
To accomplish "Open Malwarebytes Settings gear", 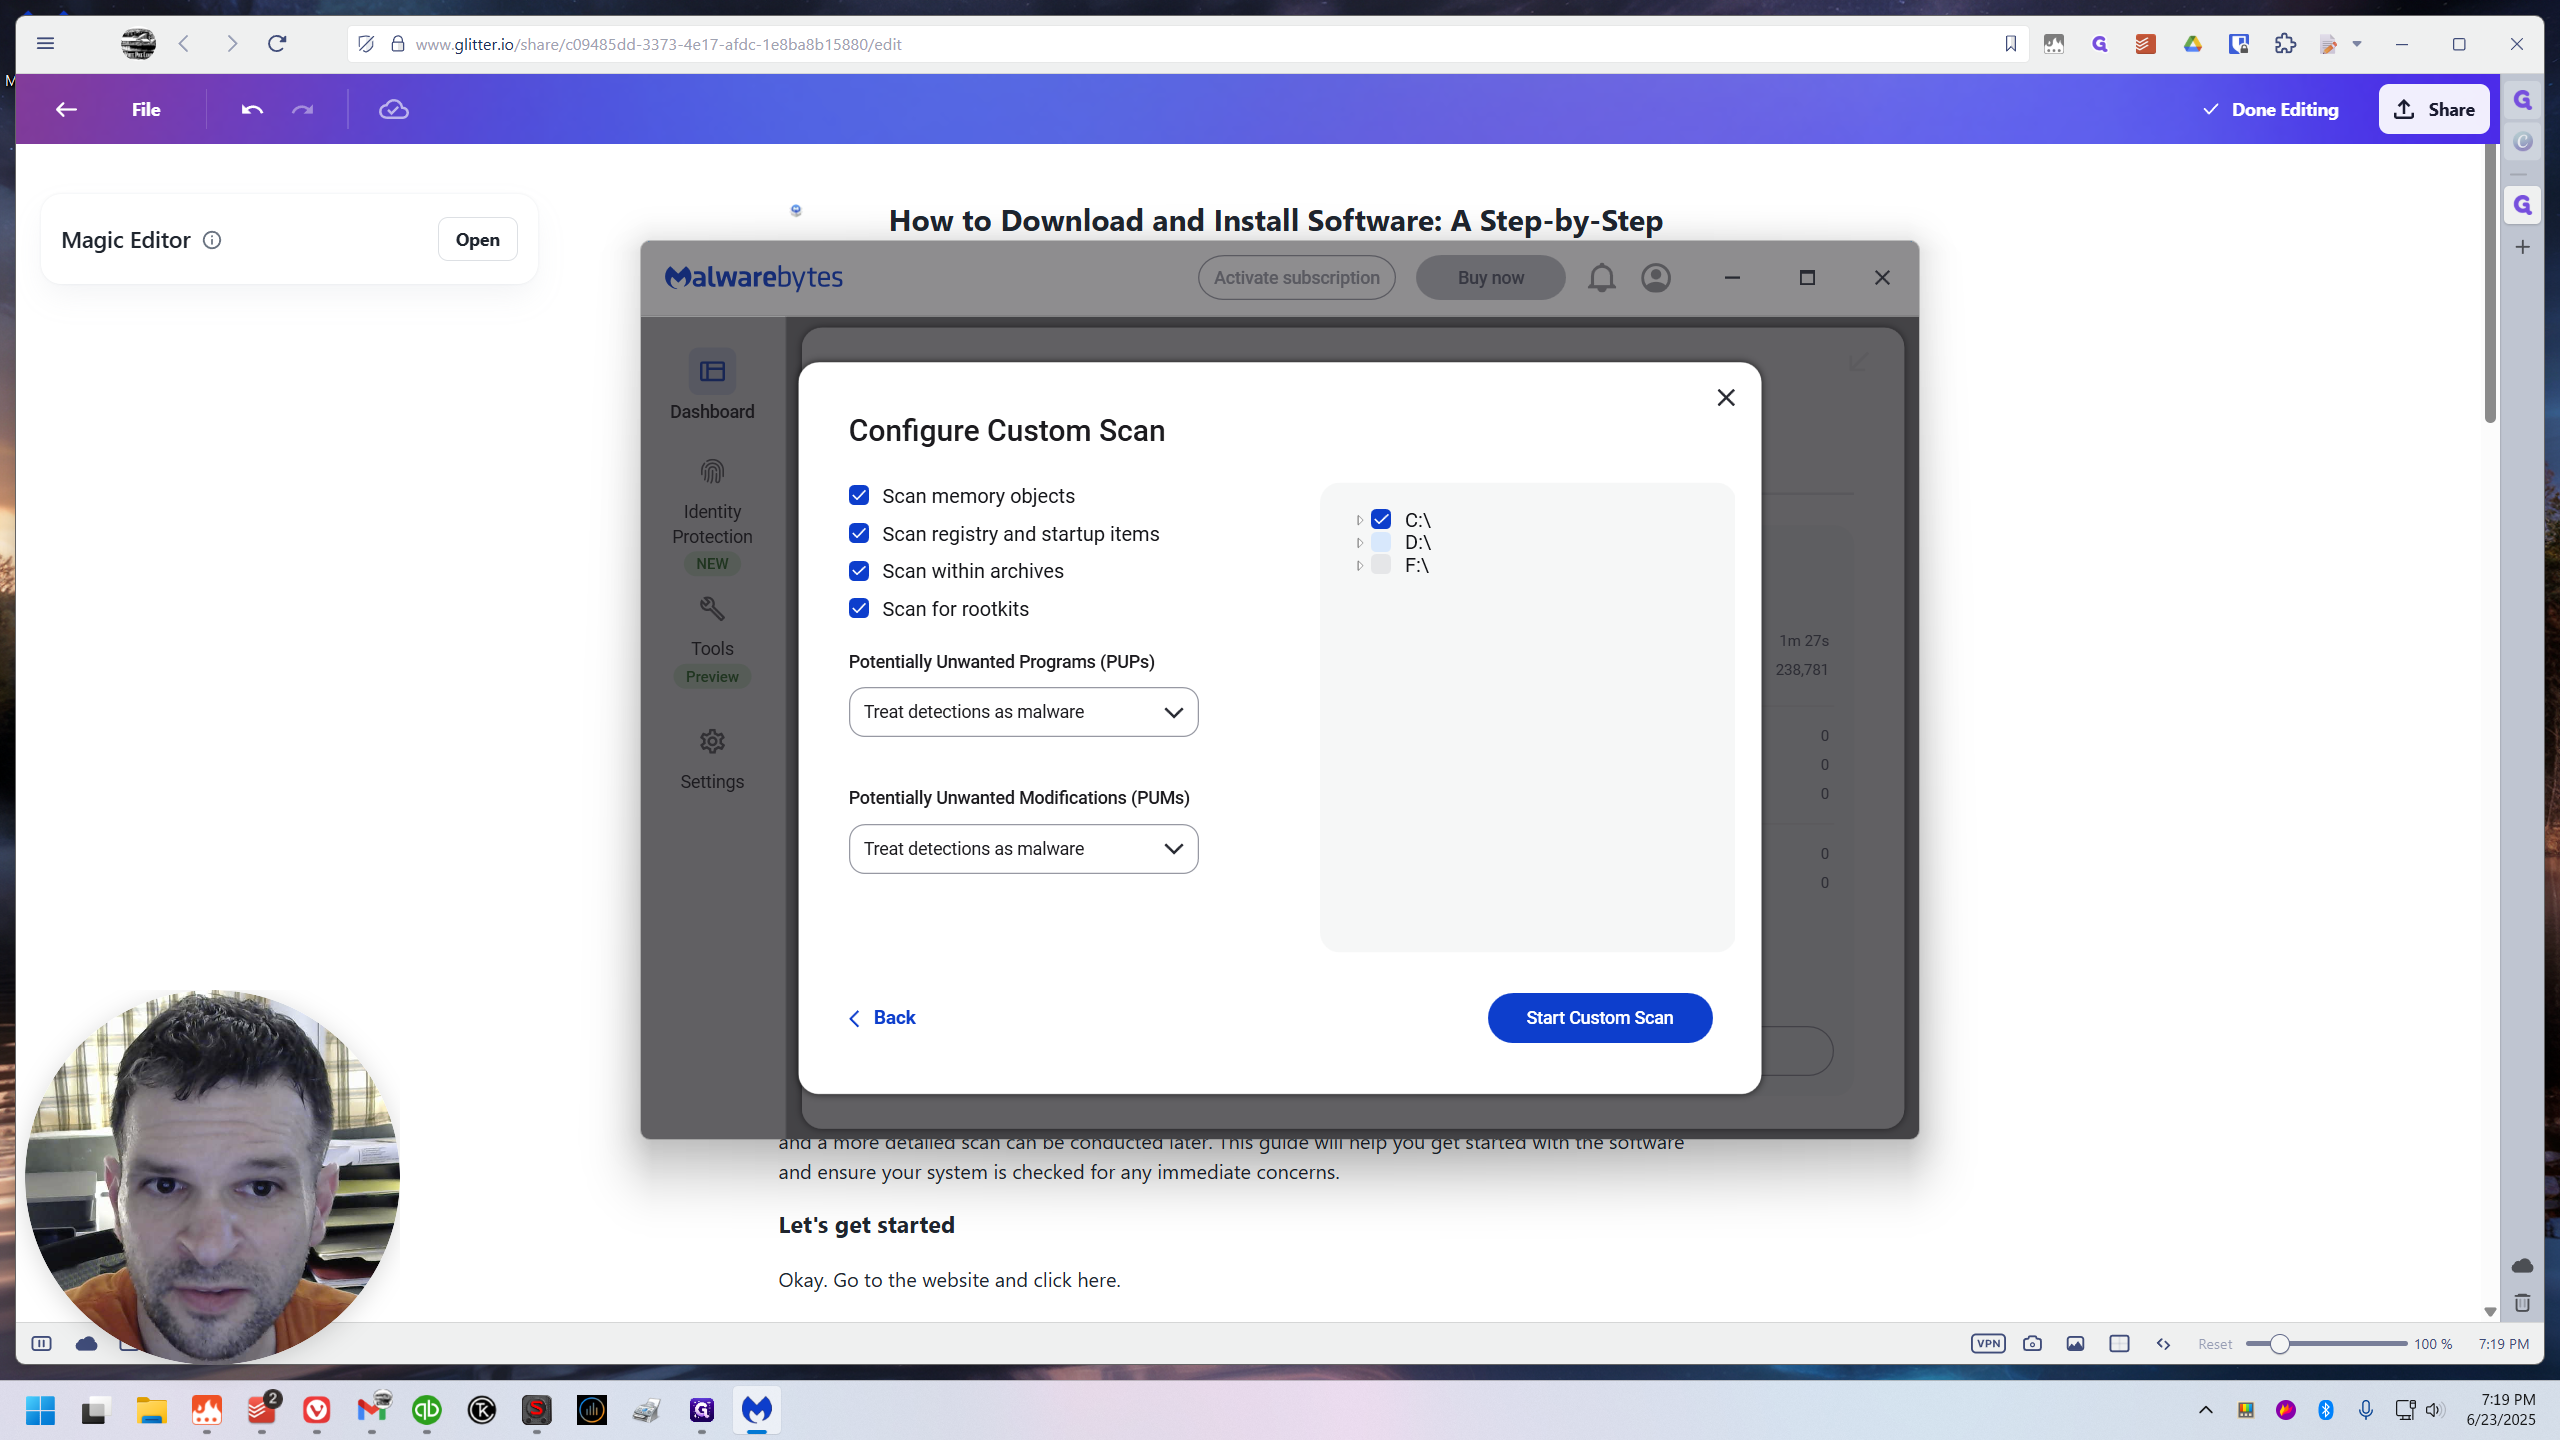I will coord(712,759).
